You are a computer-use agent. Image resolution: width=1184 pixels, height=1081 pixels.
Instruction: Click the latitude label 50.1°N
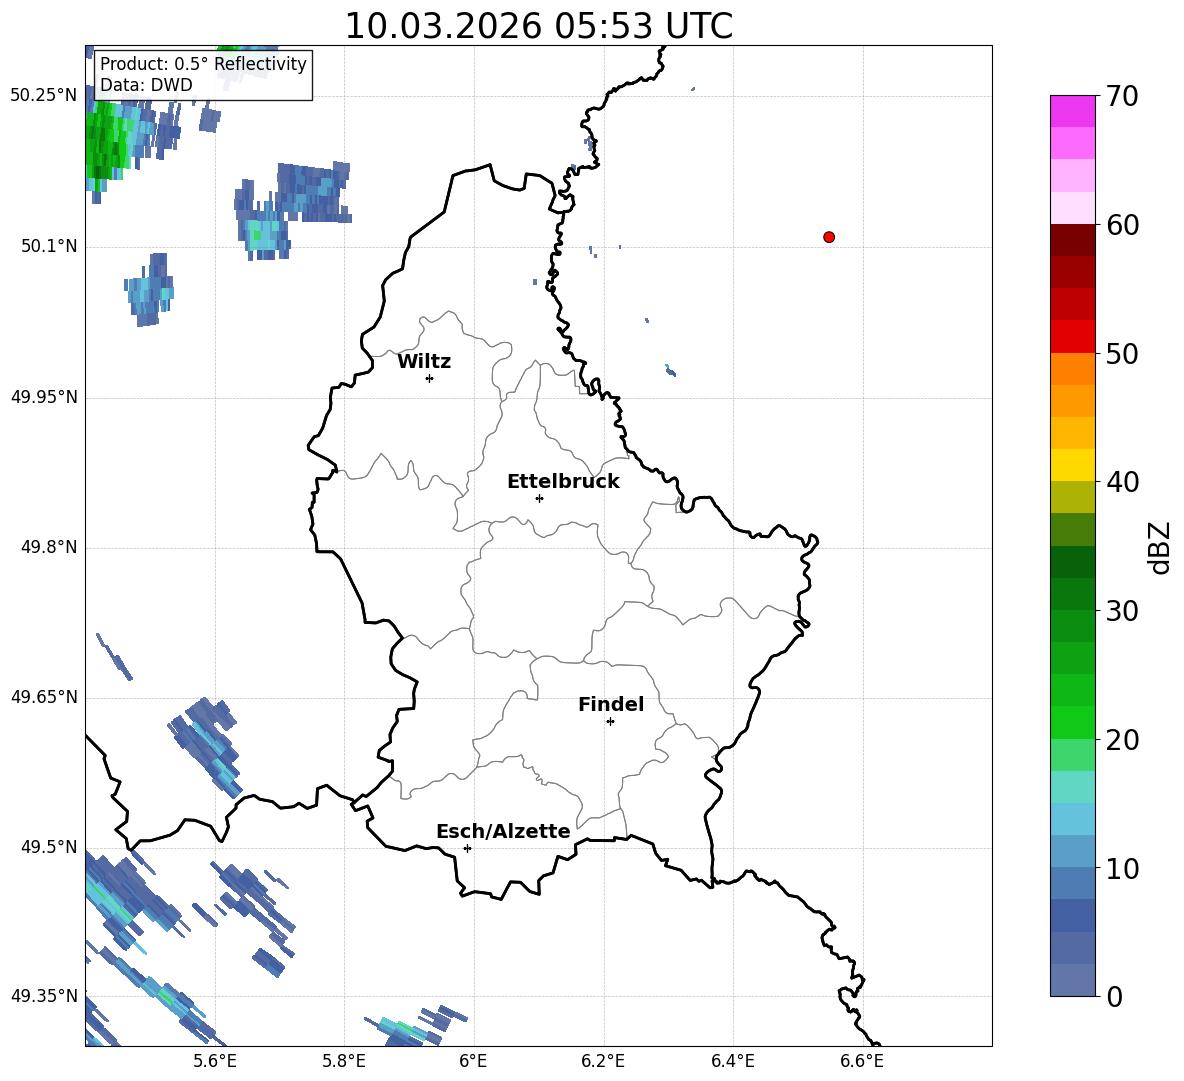[49, 246]
